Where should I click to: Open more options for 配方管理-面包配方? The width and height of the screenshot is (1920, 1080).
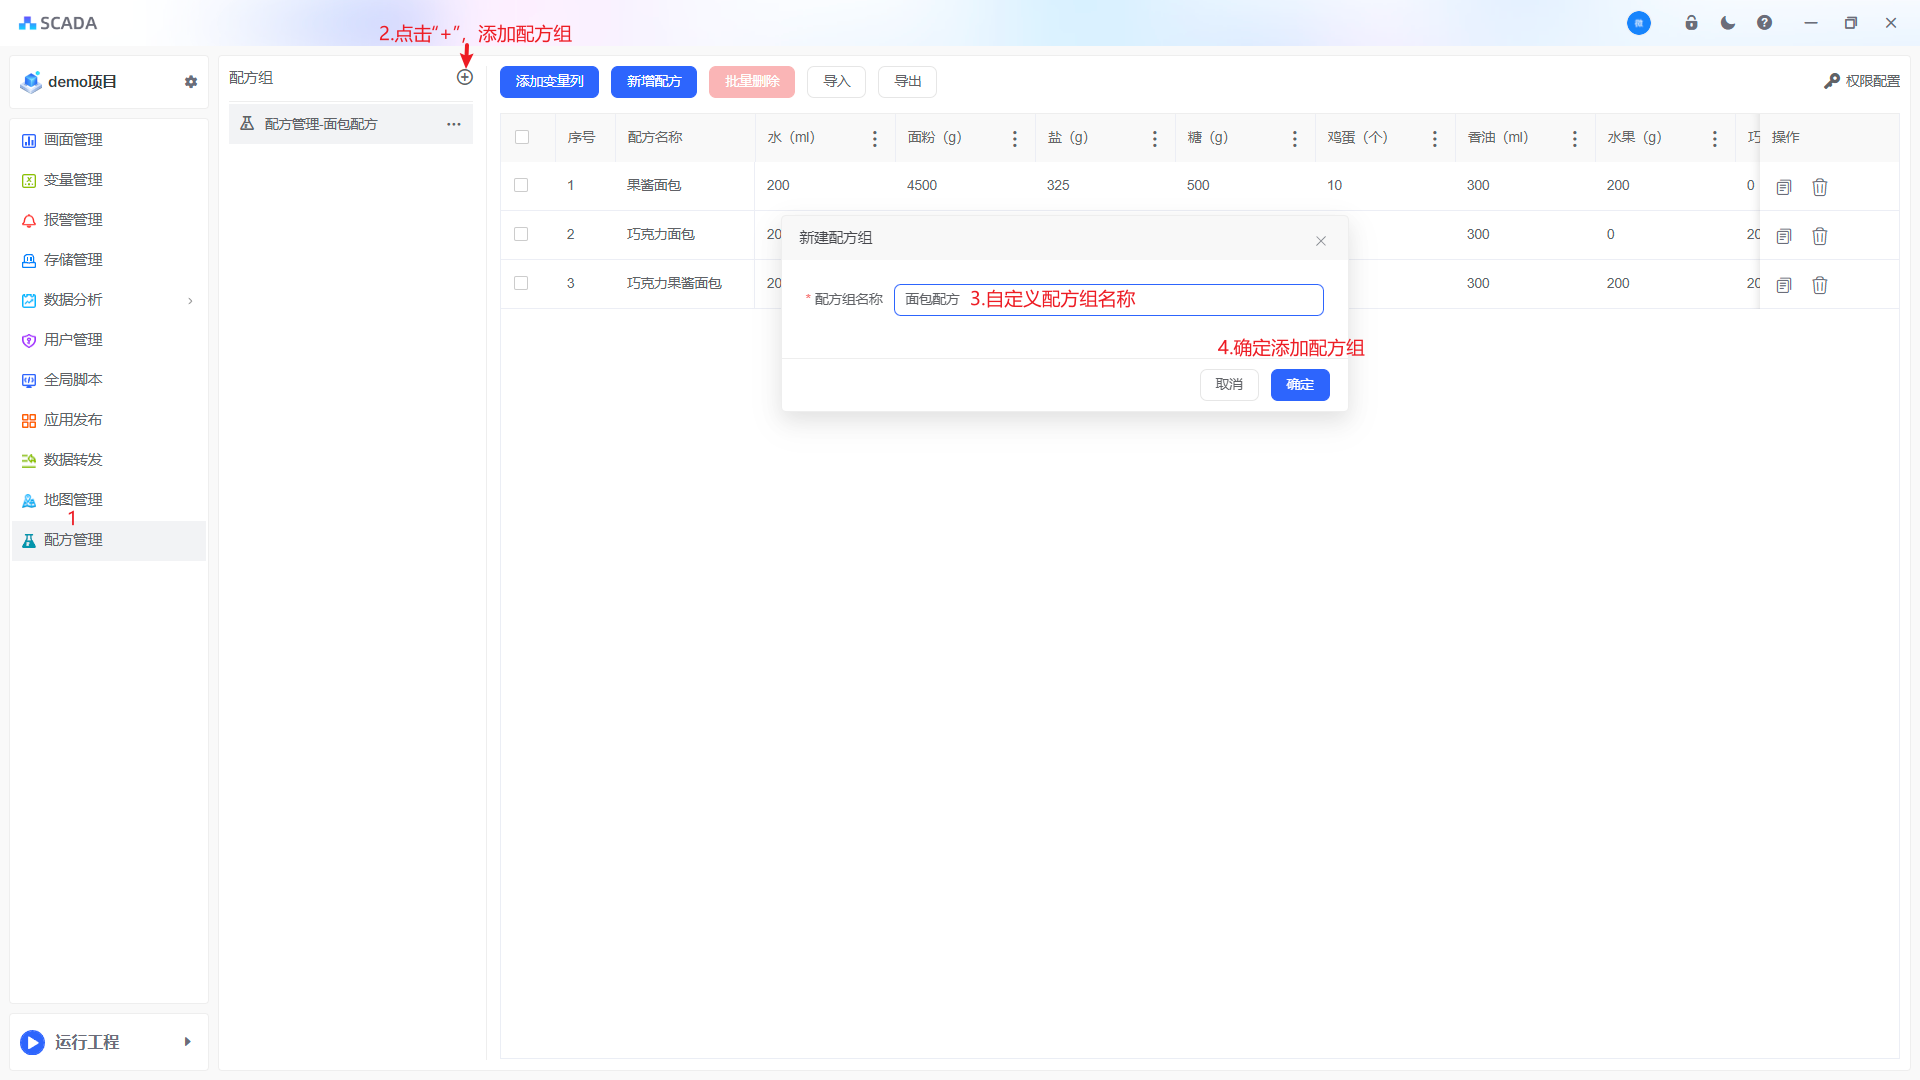click(454, 124)
